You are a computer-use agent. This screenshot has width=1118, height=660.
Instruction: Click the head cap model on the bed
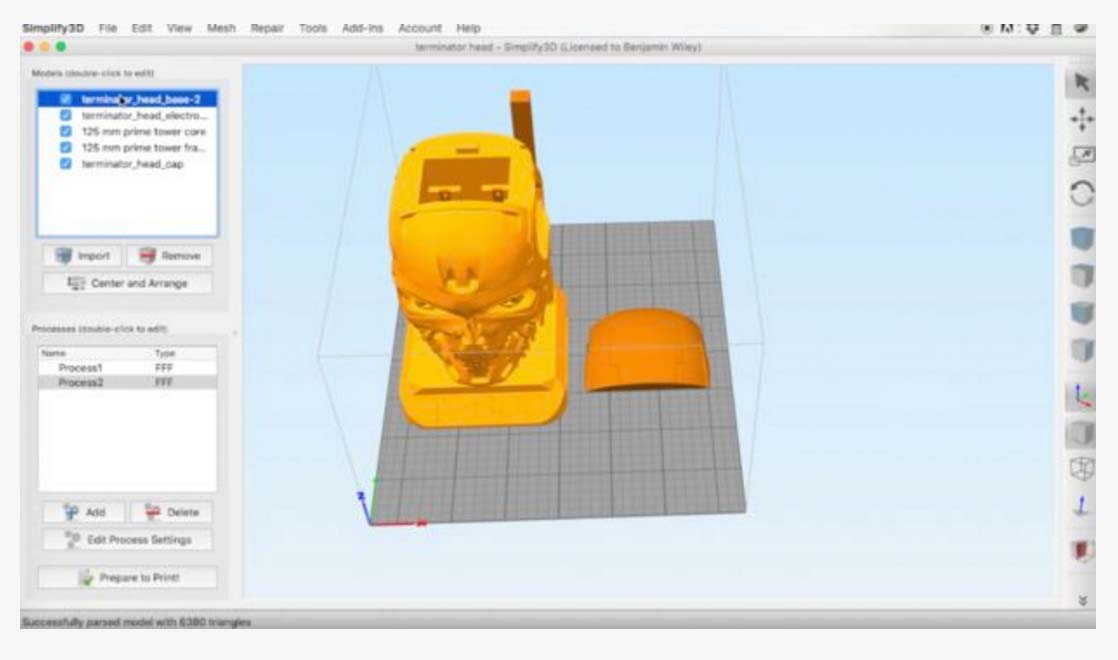(x=647, y=349)
